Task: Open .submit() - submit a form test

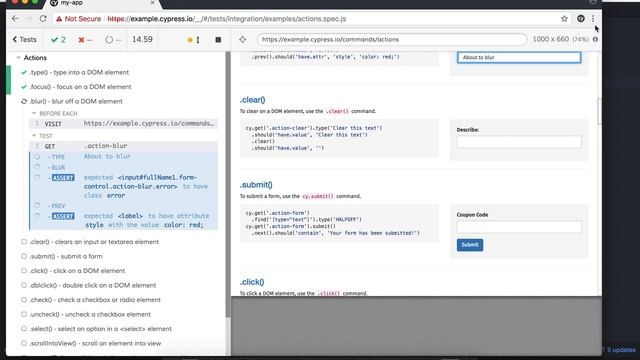Action: click(66, 256)
